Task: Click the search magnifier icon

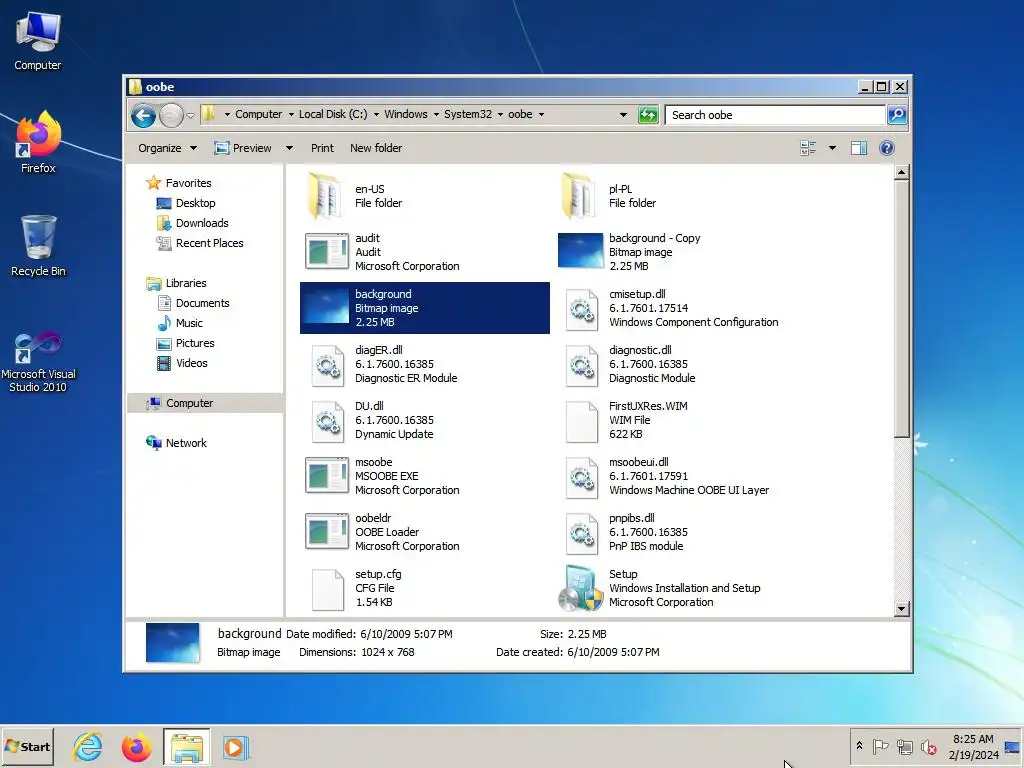Action: pyautogui.click(x=897, y=115)
